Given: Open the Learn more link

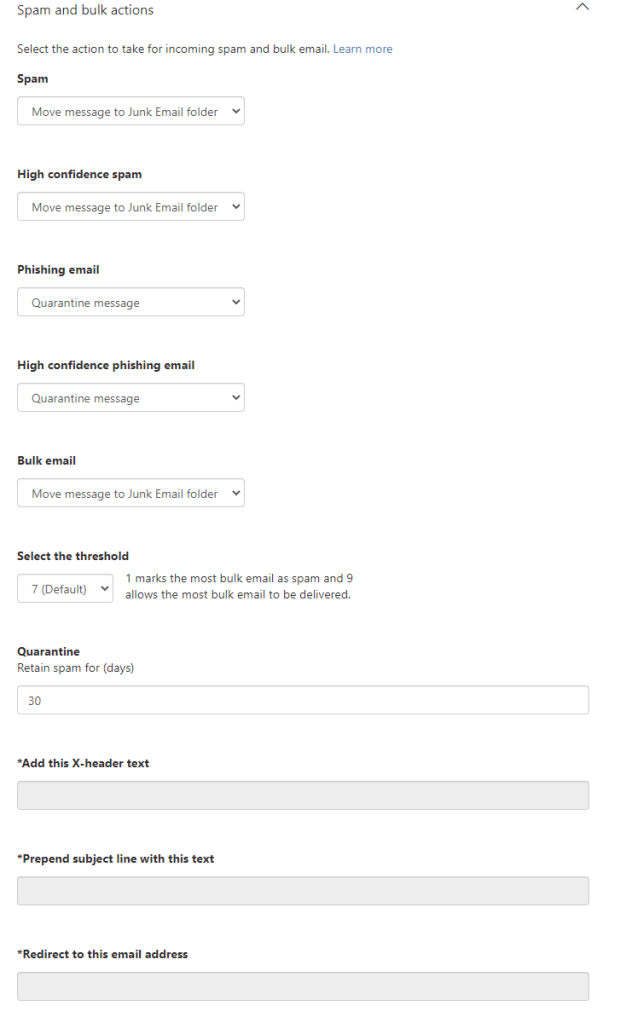Looking at the screenshot, I should (x=362, y=49).
